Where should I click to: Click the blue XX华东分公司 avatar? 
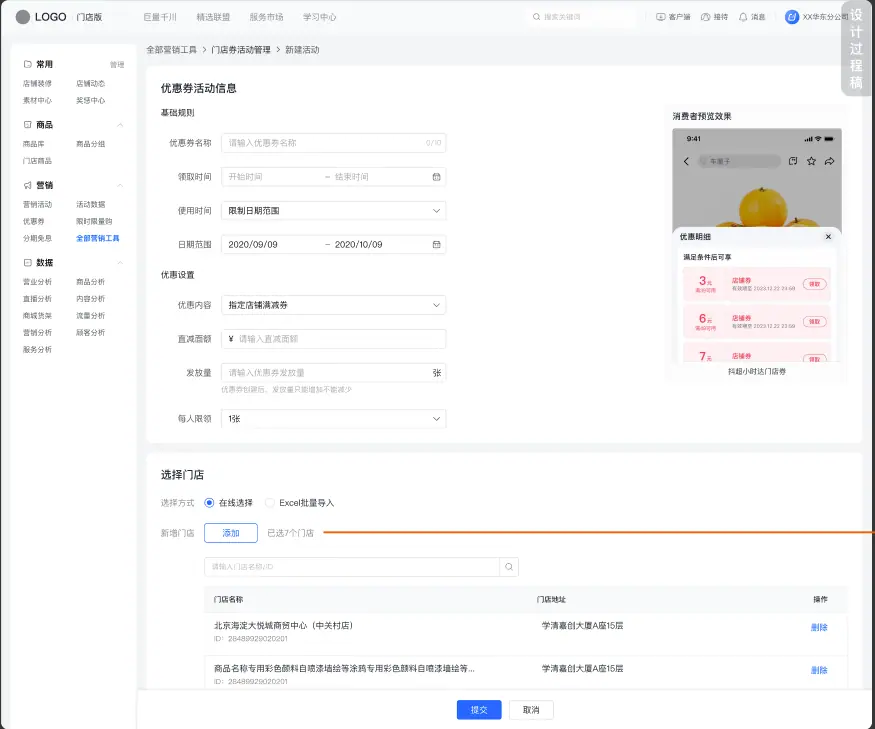(x=792, y=17)
